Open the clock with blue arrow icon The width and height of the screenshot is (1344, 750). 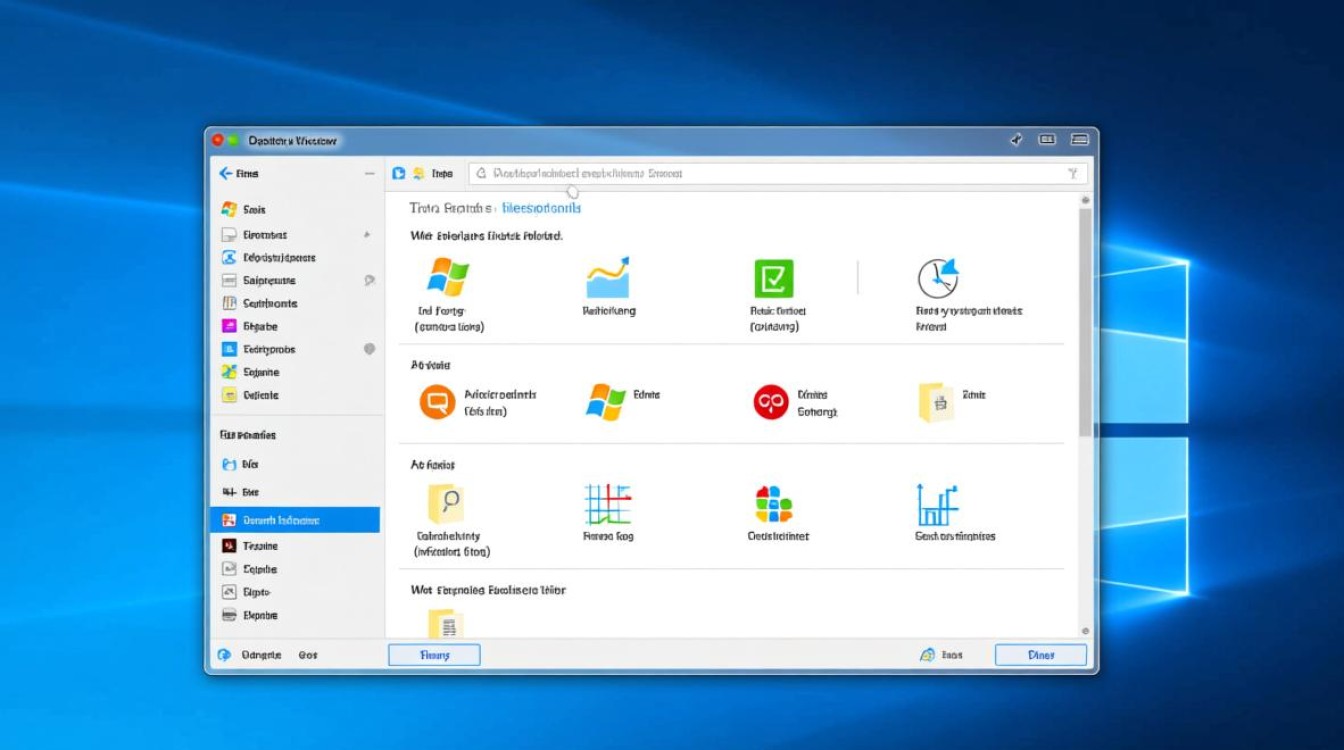(x=937, y=278)
